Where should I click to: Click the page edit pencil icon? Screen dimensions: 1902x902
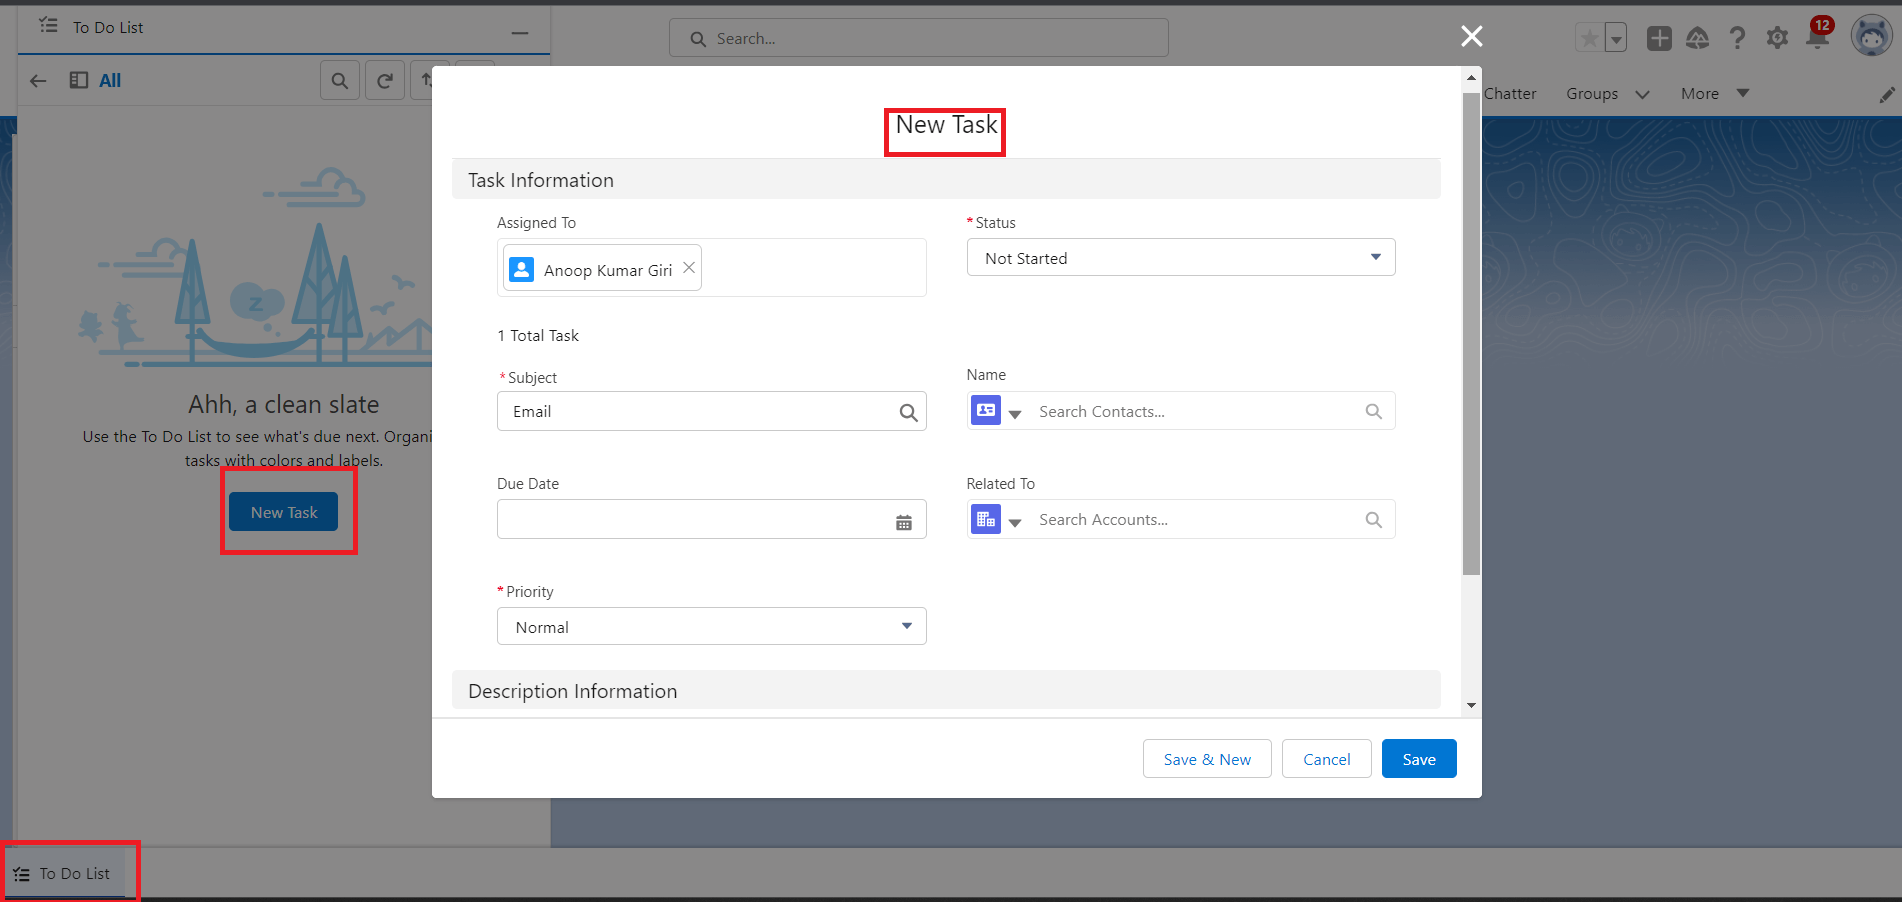coord(1886,95)
